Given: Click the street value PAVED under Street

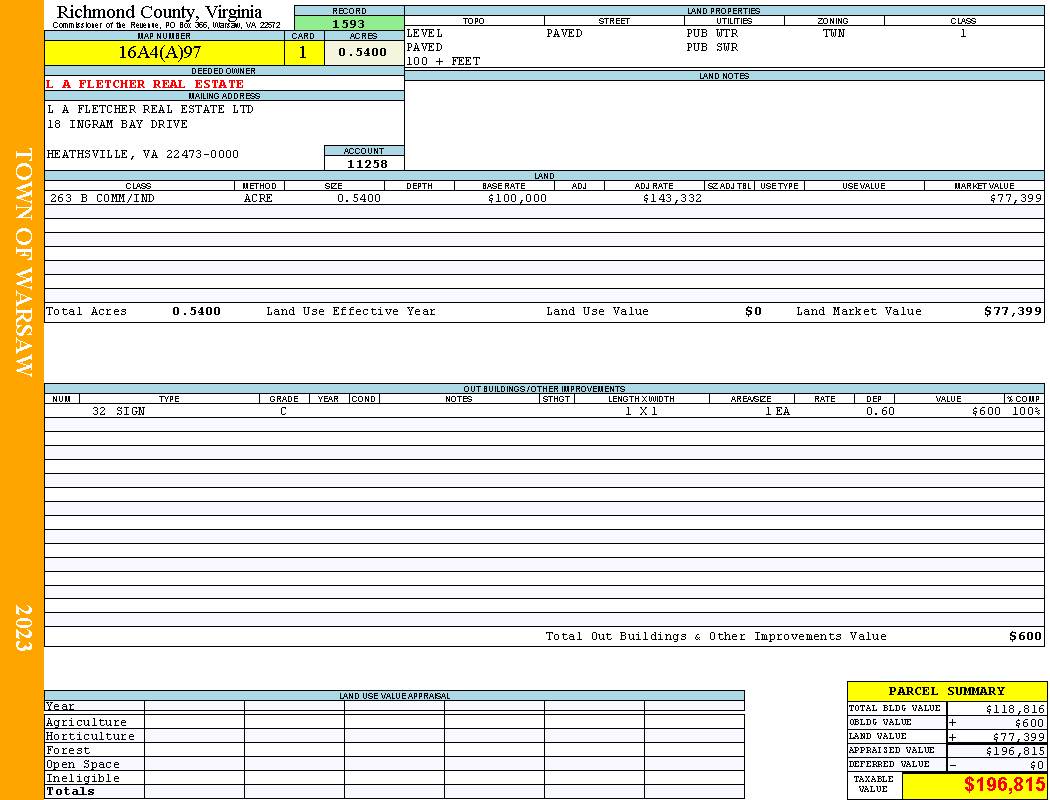Looking at the screenshot, I should [564, 33].
